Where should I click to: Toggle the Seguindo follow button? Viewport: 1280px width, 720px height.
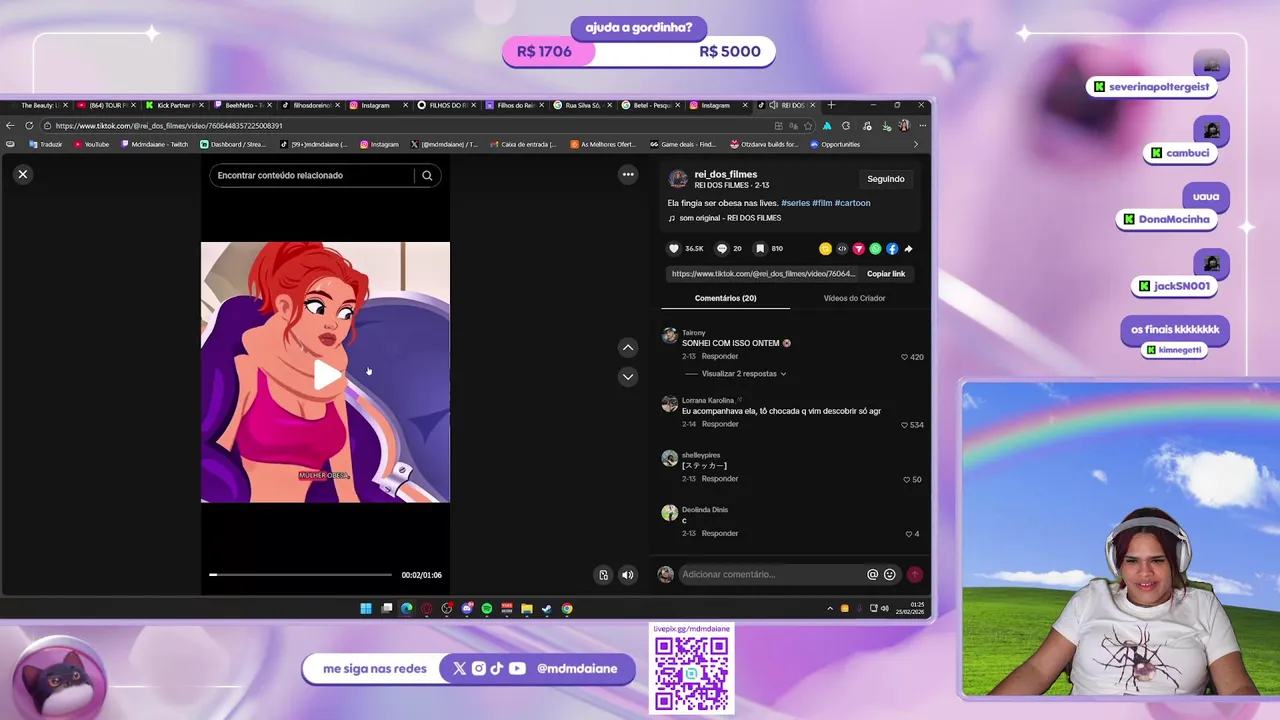tap(886, 179)
